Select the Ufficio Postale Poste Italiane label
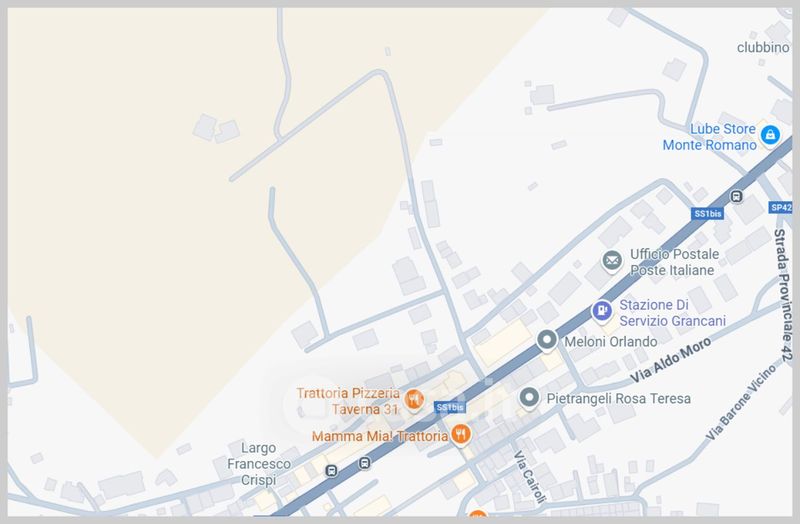Screen dimensions: 800x524 point(674,262)
